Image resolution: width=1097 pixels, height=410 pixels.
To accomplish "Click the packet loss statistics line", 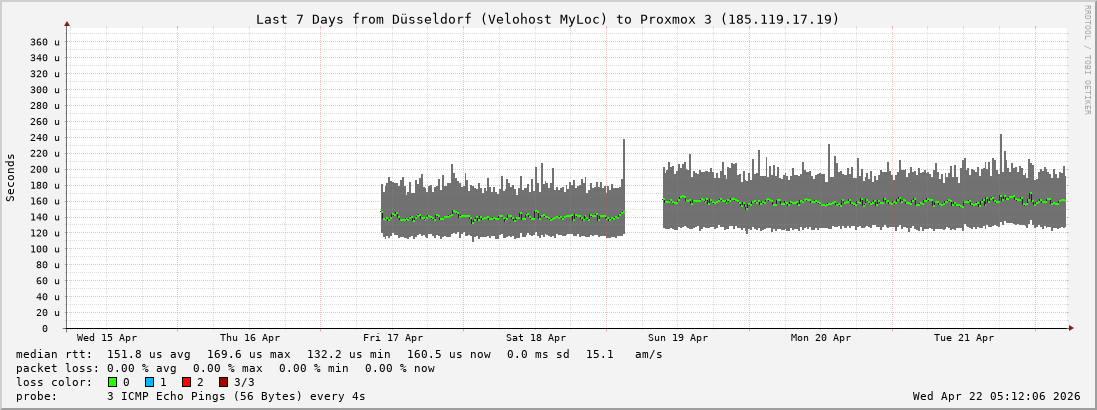I will coord(225,368).
